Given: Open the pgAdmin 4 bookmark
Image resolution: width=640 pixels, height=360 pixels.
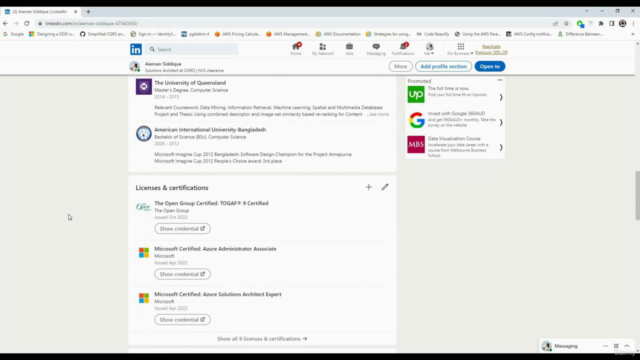Looking at the screenshot, I should point(195,34).
